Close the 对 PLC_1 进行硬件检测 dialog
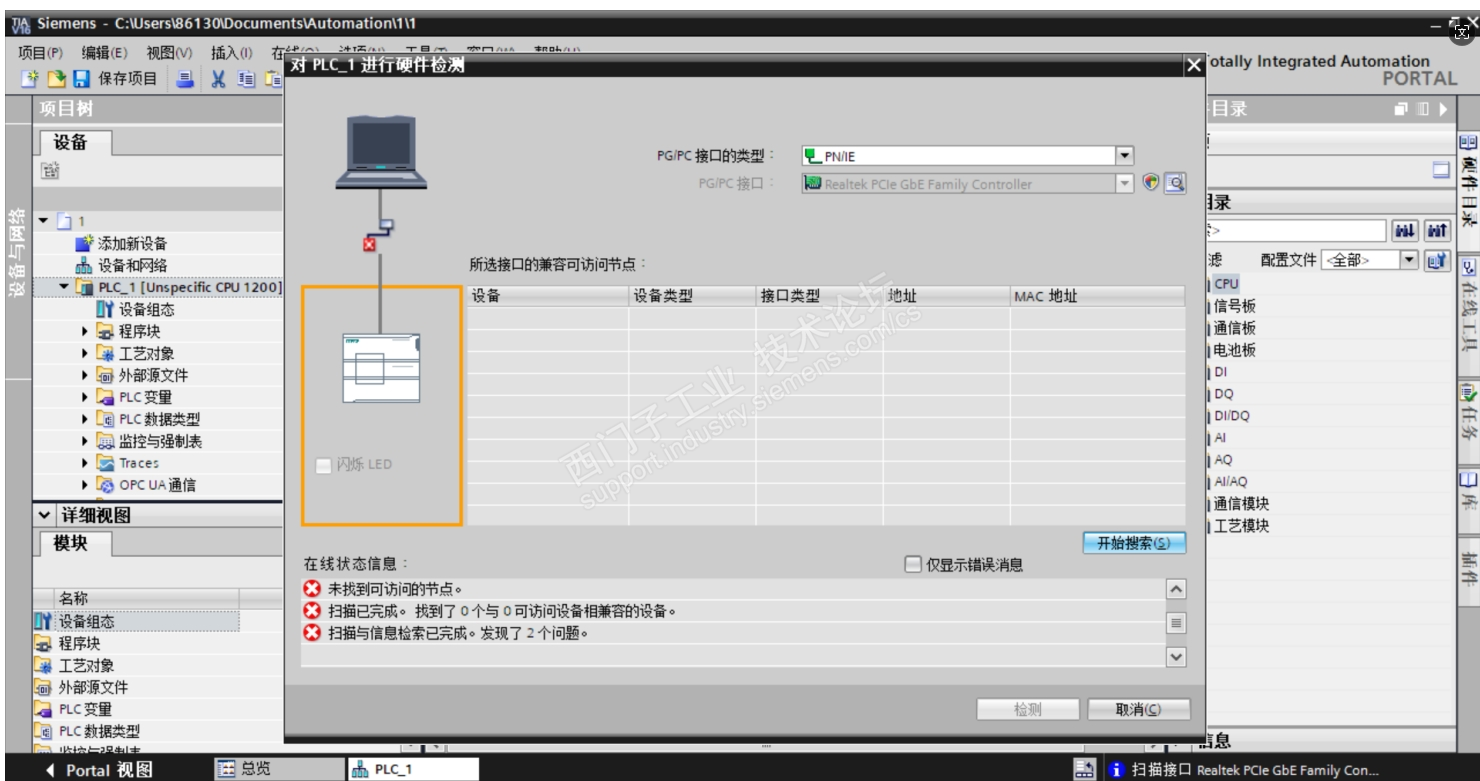 click(x=1193, y=66)
